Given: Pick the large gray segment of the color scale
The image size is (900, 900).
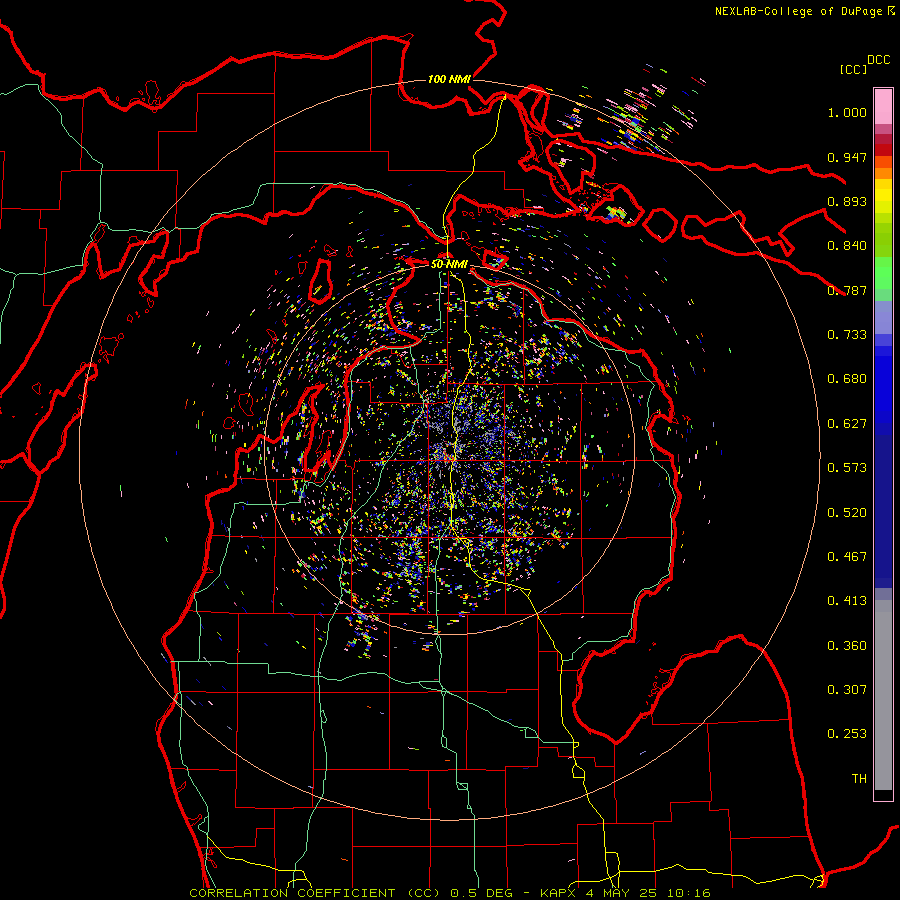Looking at the screenshot, I should [883, 700].
